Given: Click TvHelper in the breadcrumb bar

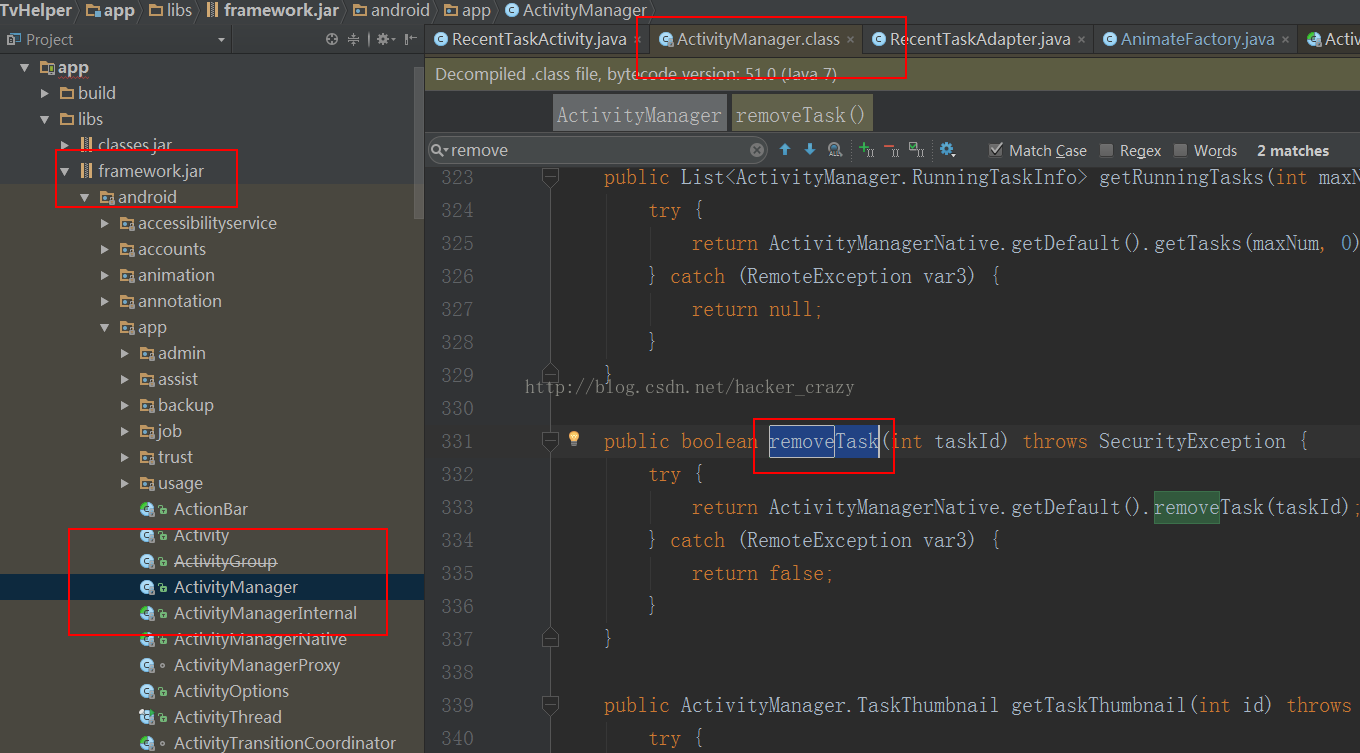Looking at the screenshot, I should [36, 11].
